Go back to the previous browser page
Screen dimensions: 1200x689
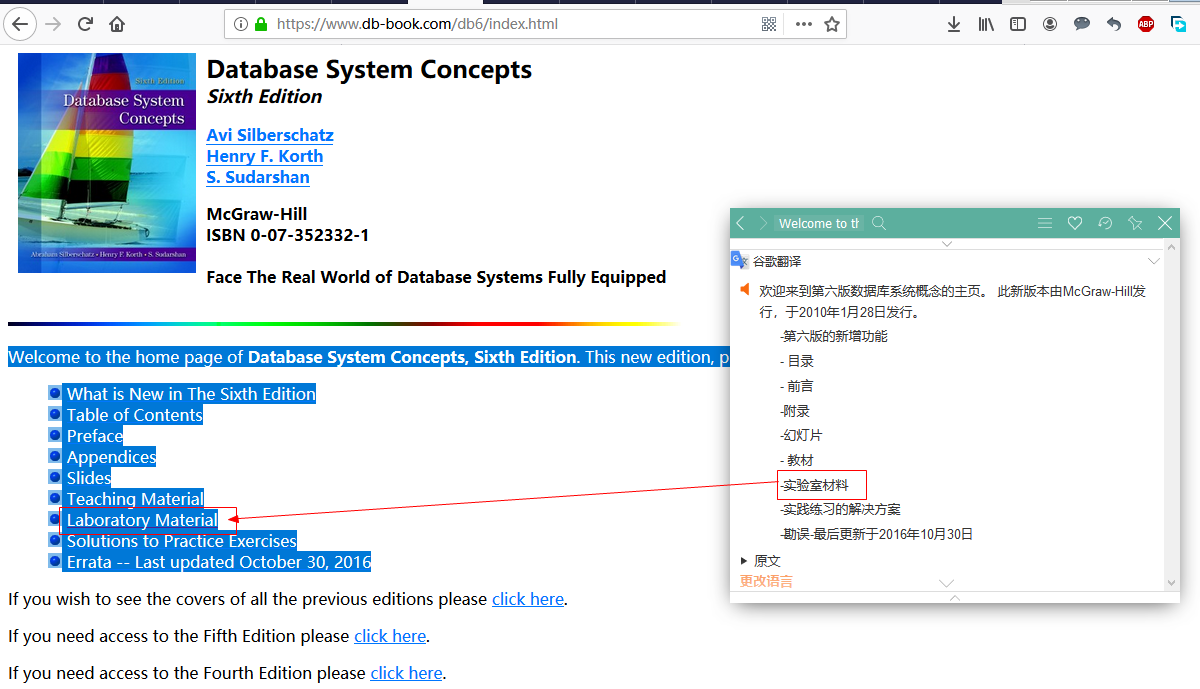[x=20, y=24]
